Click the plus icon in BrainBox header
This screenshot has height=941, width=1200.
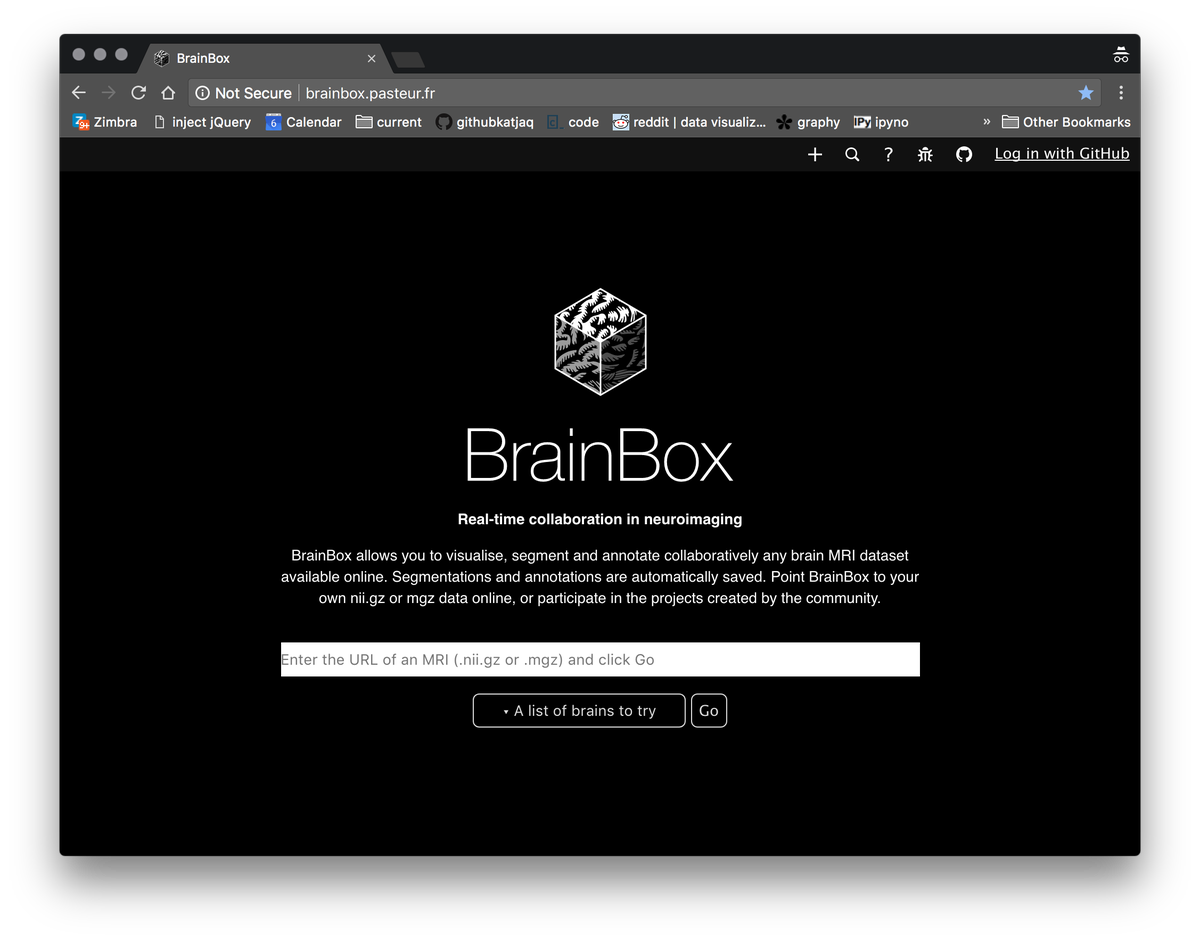tap(815, 154)
